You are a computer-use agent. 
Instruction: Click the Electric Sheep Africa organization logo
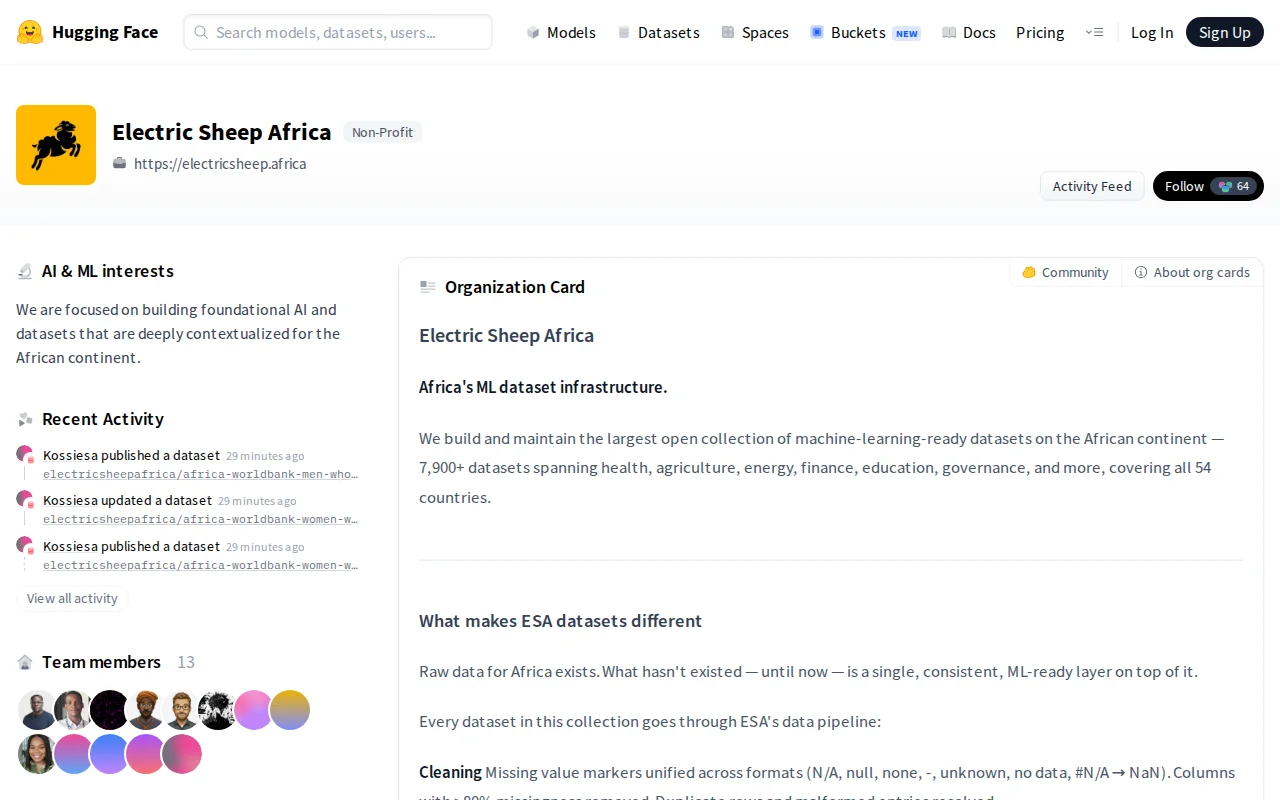pyautogui.click(x=56, y=145)
